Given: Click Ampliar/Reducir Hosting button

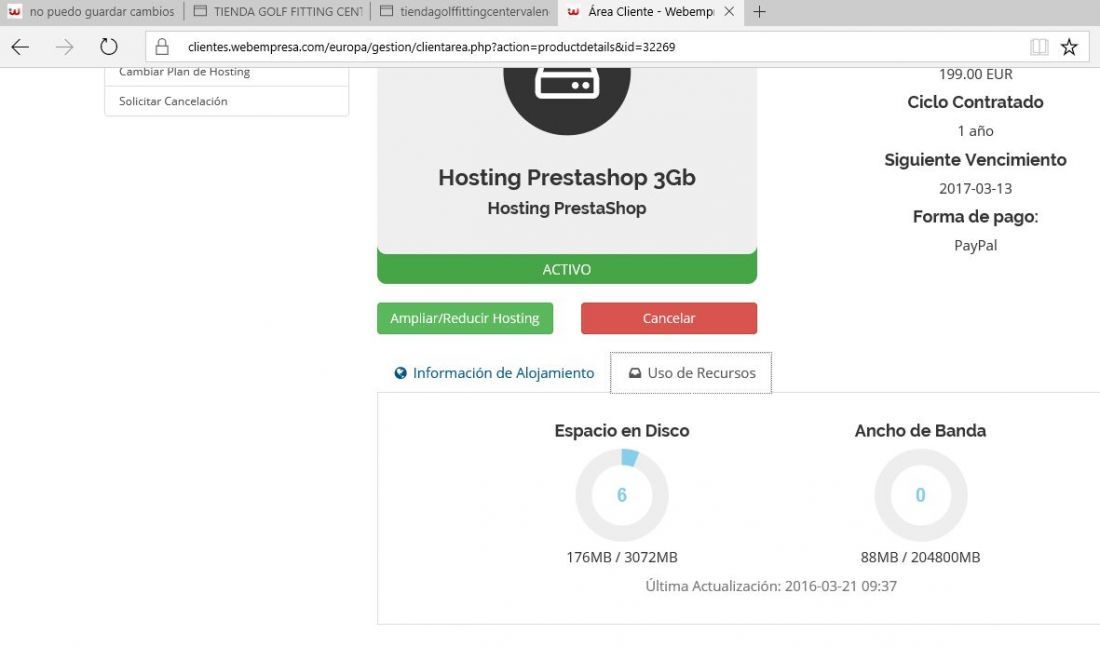Looking at the screenshot, I should click(x=465, y=319).
